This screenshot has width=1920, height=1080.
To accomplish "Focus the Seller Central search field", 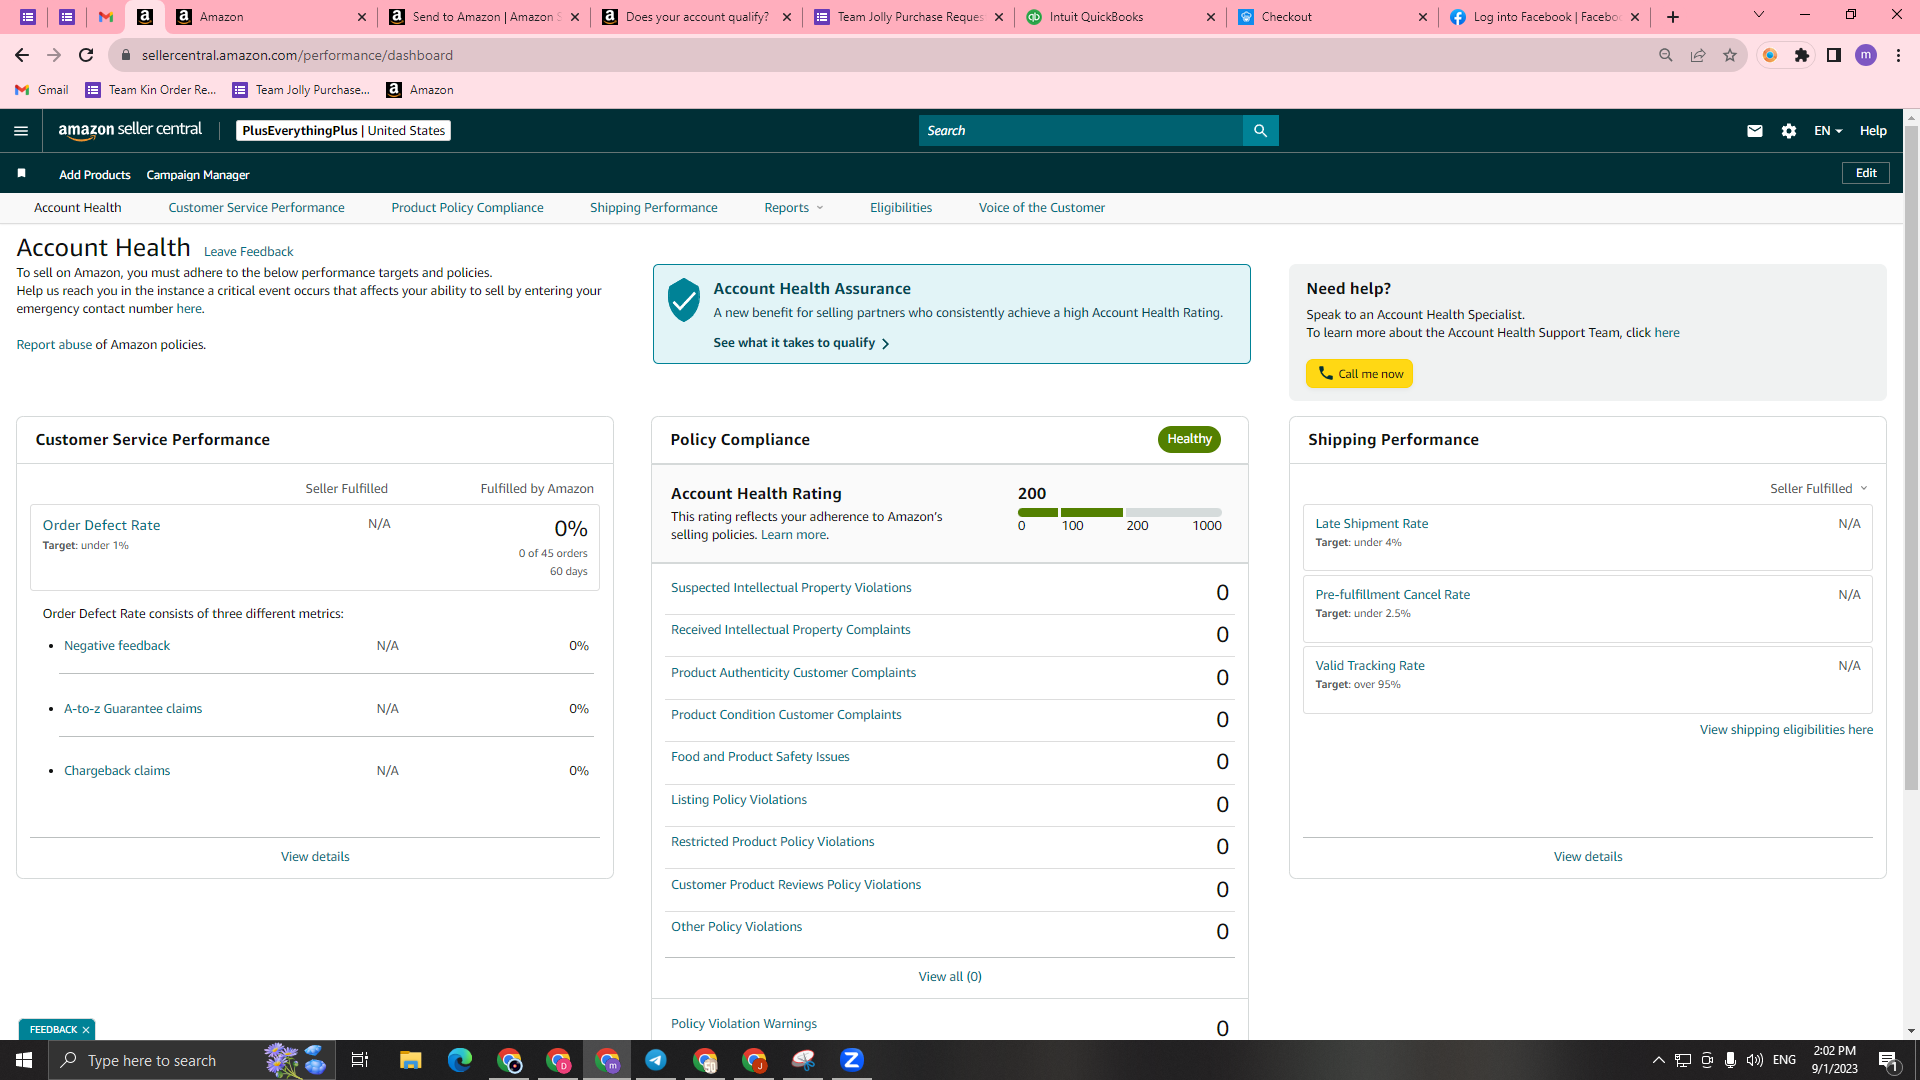I will coord(1081,131).
